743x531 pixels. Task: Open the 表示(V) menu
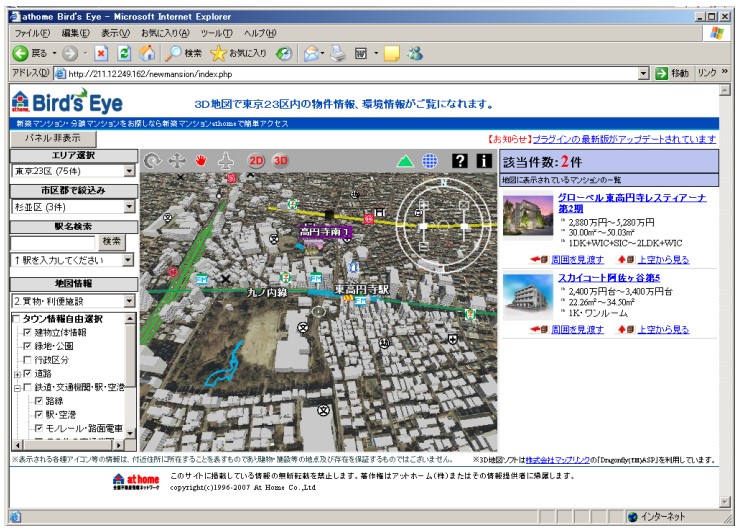[x=115, y=33]
